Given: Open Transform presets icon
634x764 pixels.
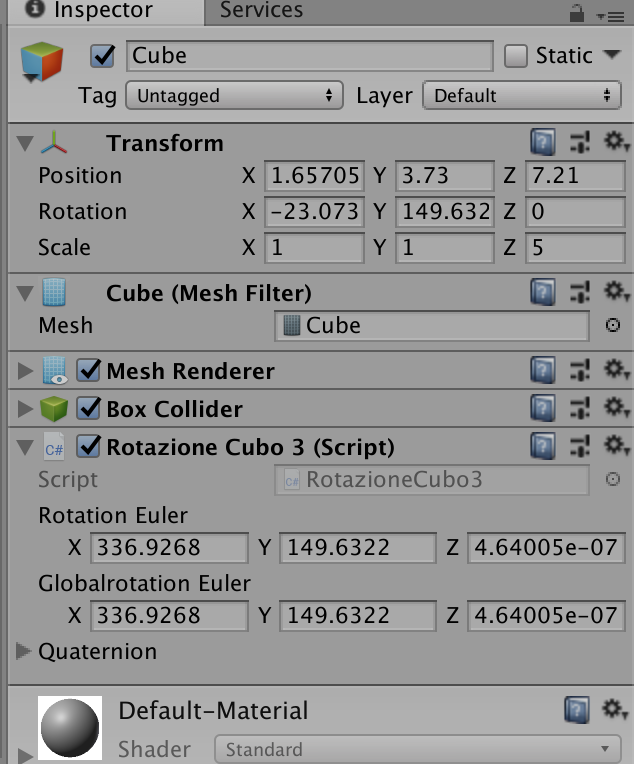Looking at the screenshot, I should point(580,142).
